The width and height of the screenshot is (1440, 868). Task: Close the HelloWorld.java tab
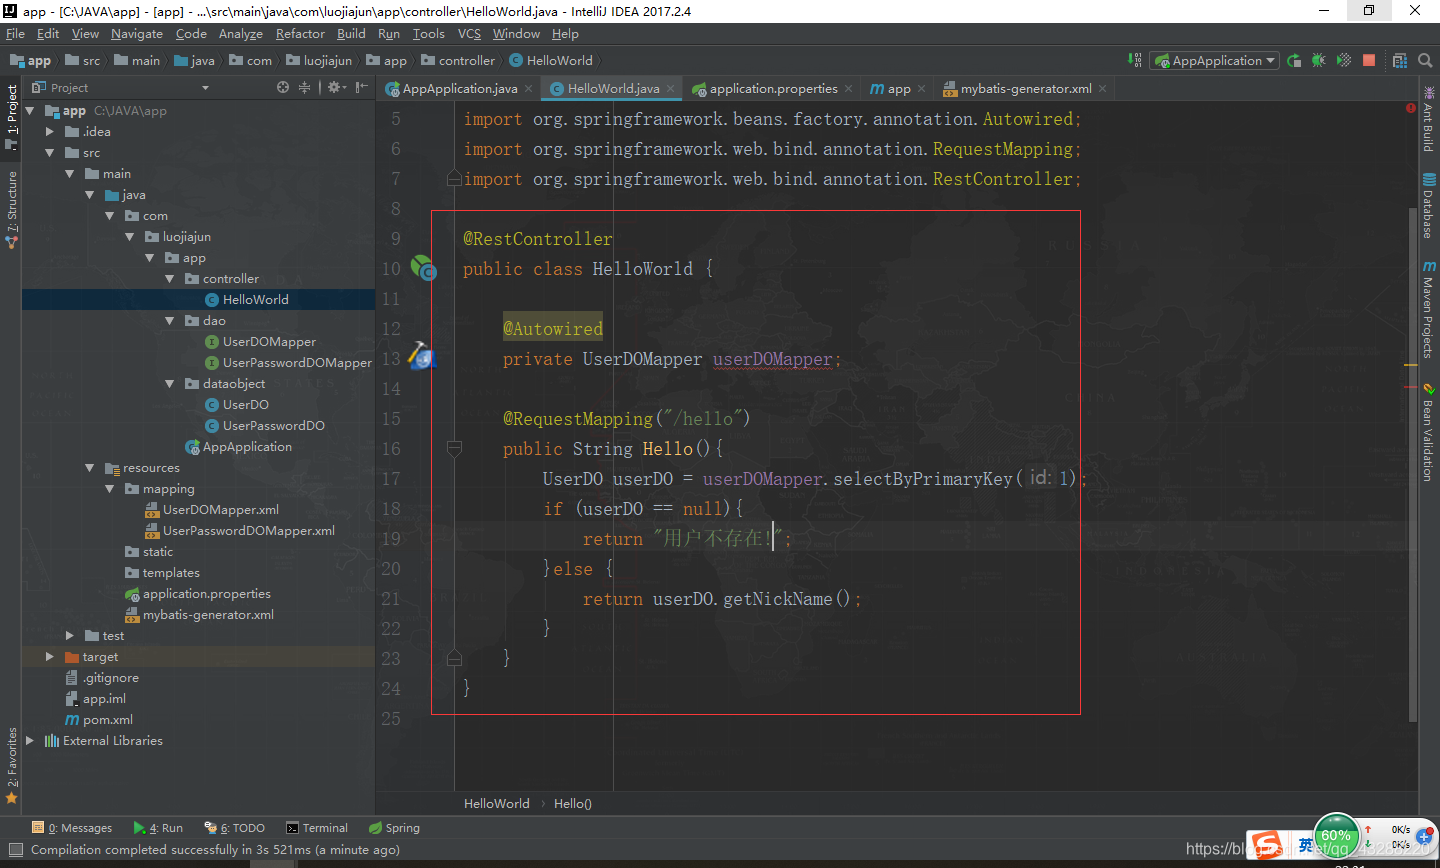(671, 89)
